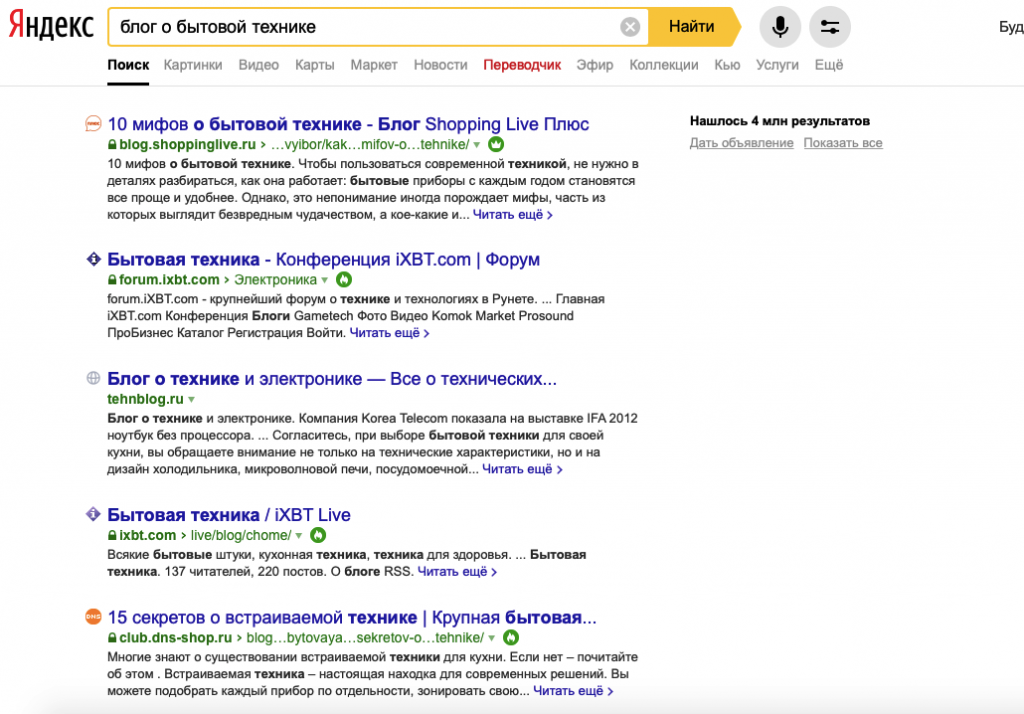Go to the Новости tab
This screenshot has width=1024, height=714.
pos(440,65)
